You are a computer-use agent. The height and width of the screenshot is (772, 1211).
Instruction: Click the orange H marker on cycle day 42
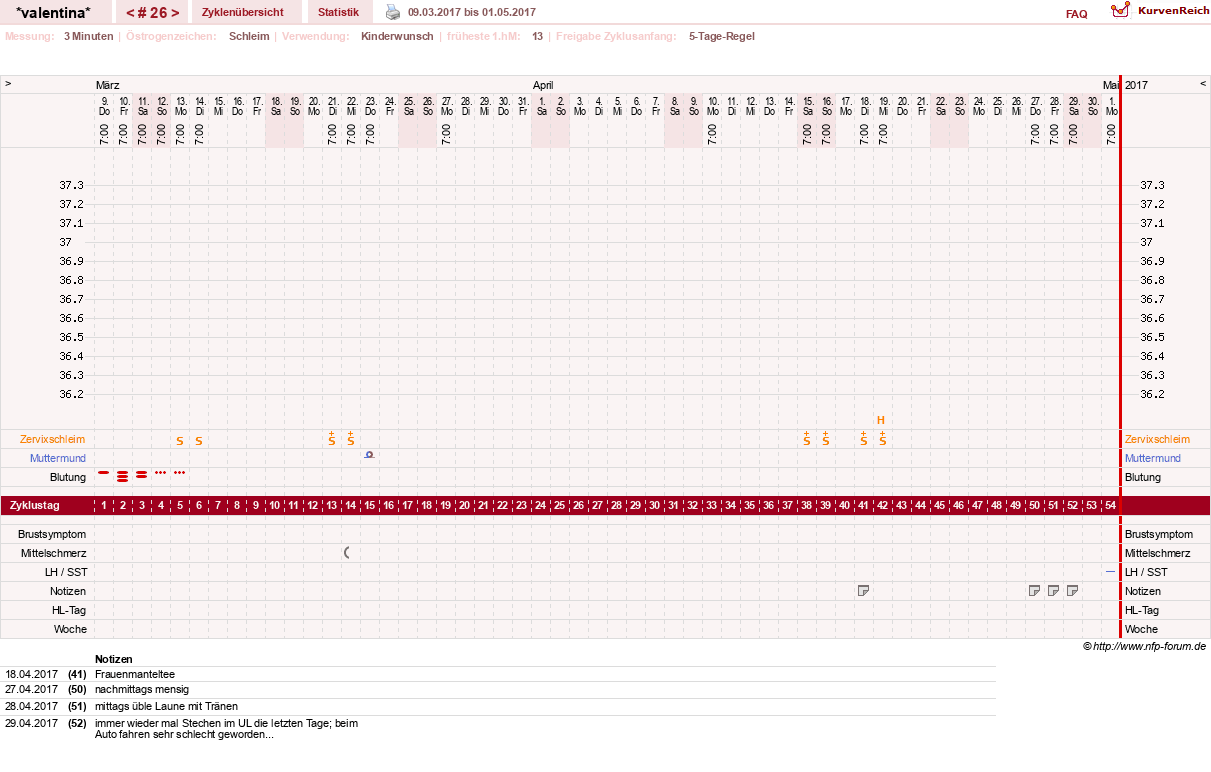pyautogui.click(x=881, y=420)
